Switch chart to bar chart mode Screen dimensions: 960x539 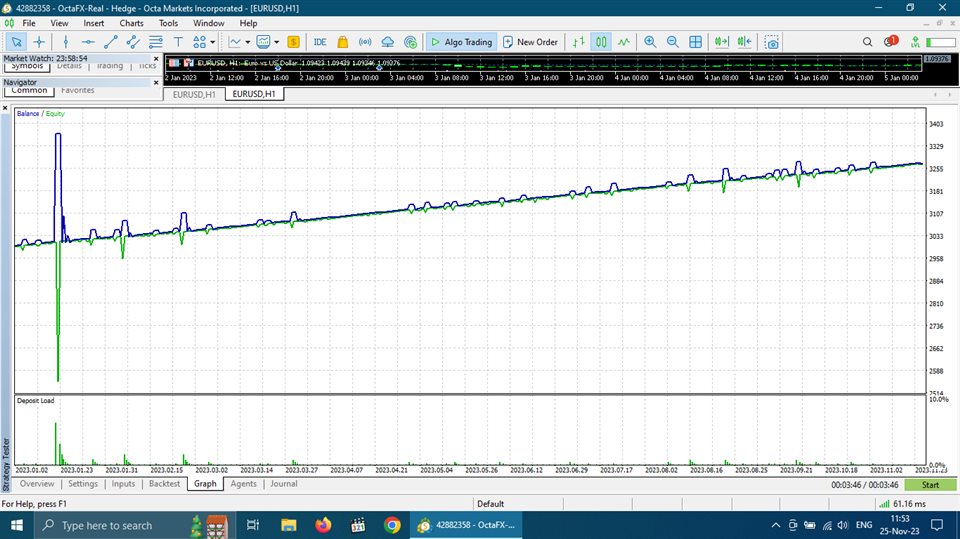[579, 42]
